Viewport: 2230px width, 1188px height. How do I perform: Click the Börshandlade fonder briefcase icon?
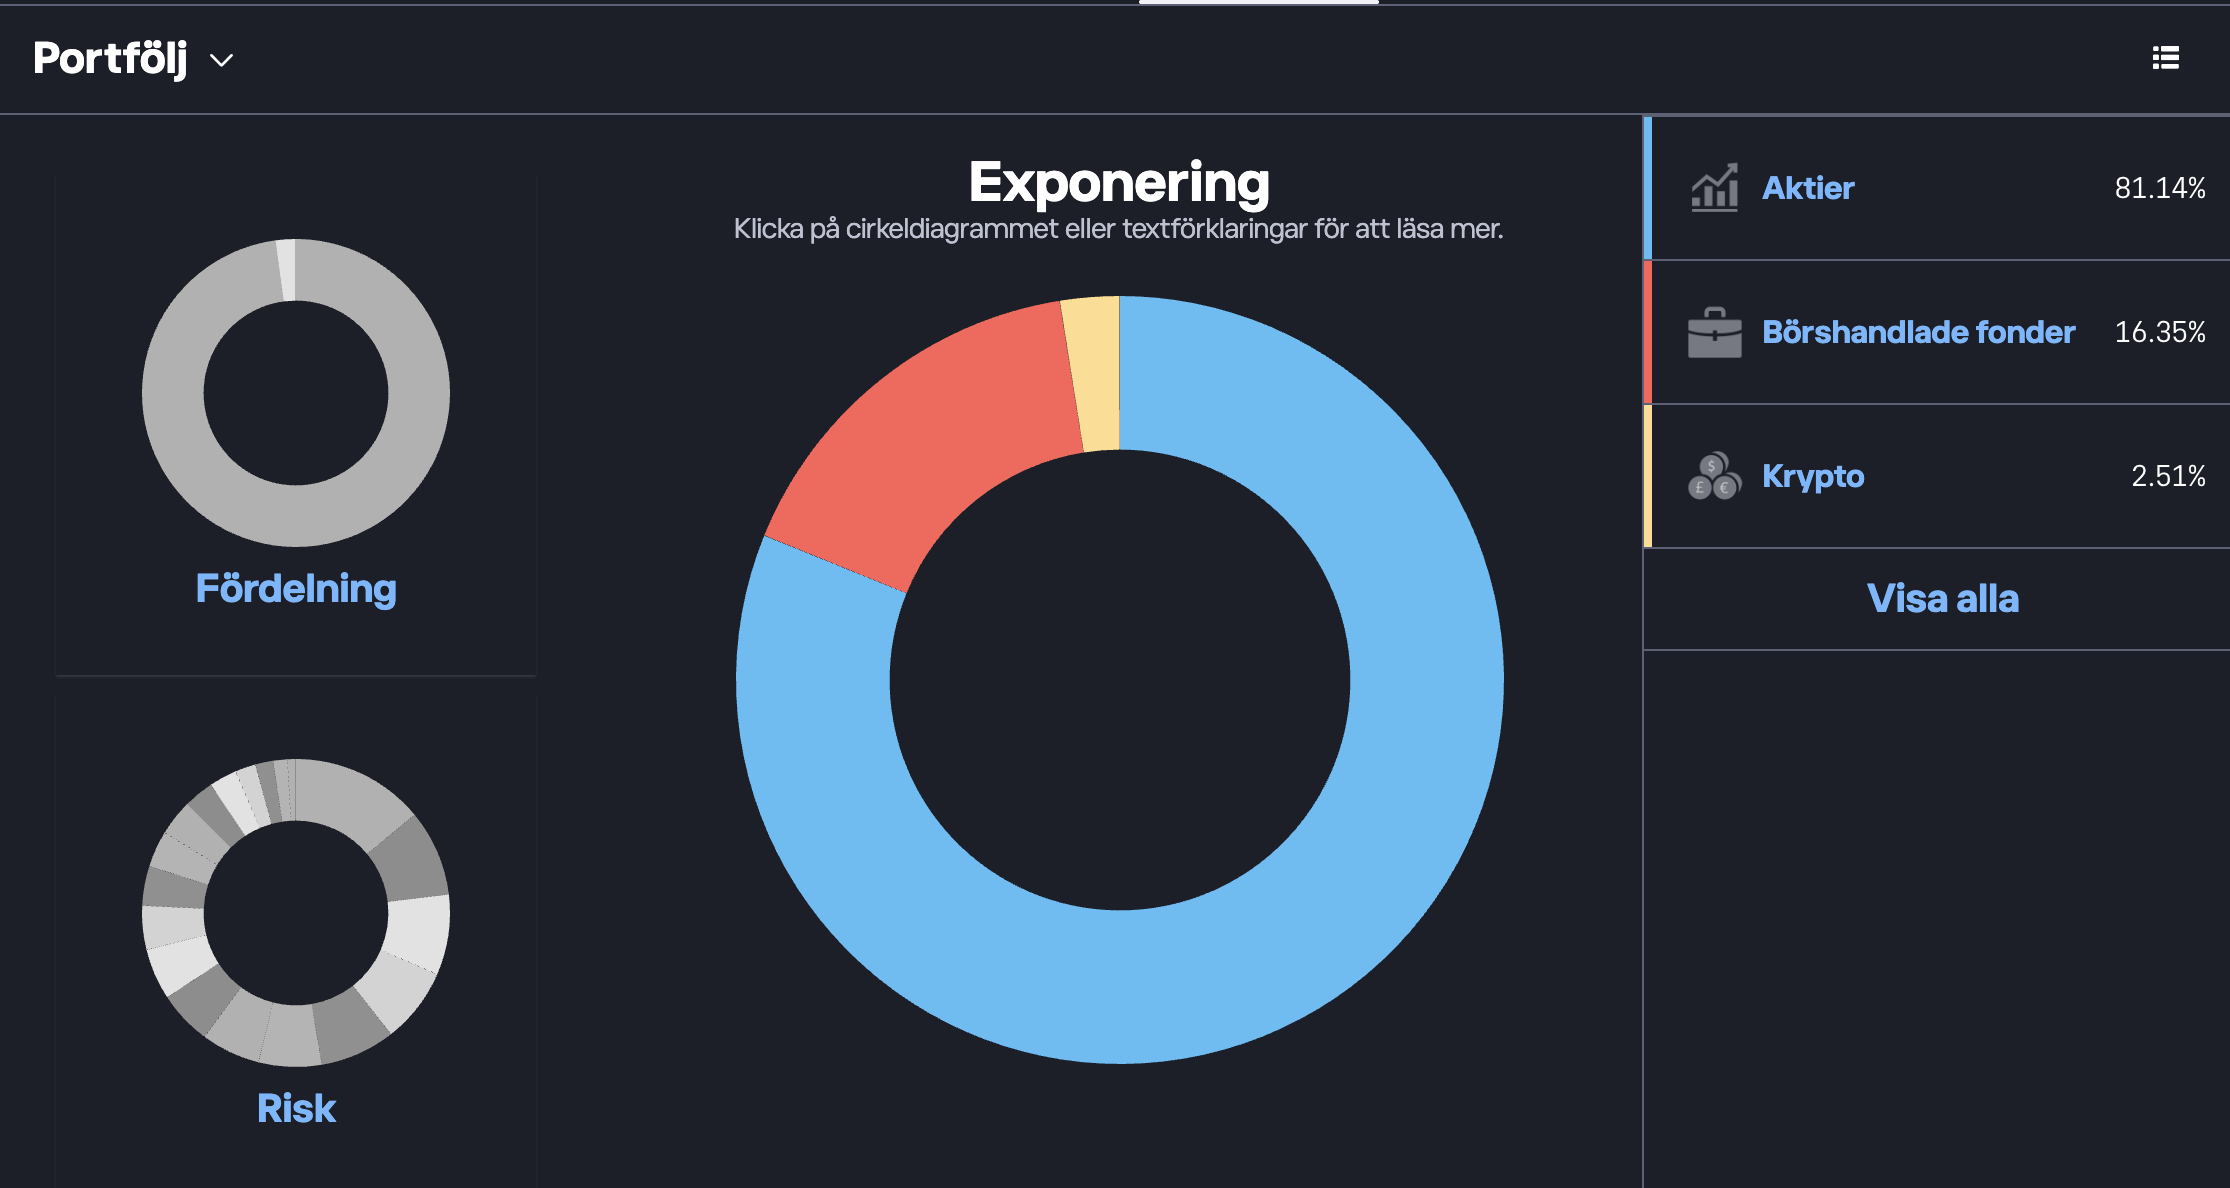[1714, 332]
